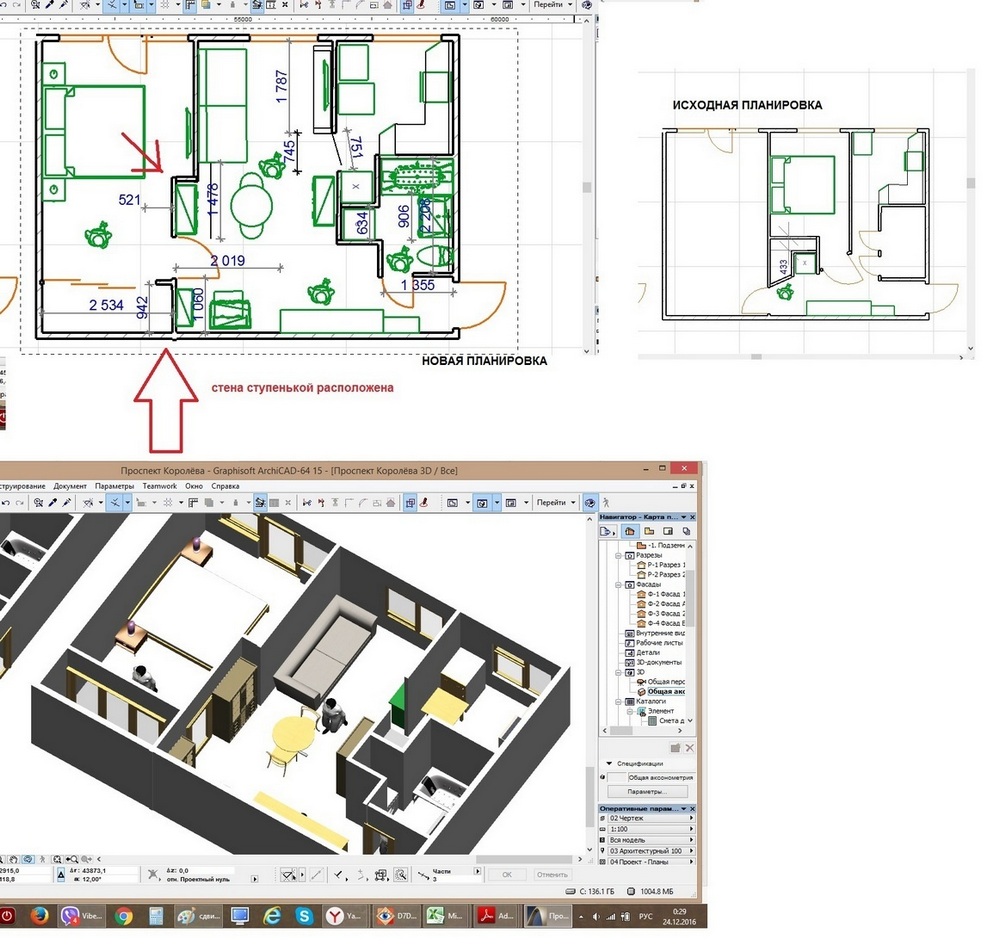Collapse the Фасады tree node
The image size is (1000, 952).
point(618,584)
